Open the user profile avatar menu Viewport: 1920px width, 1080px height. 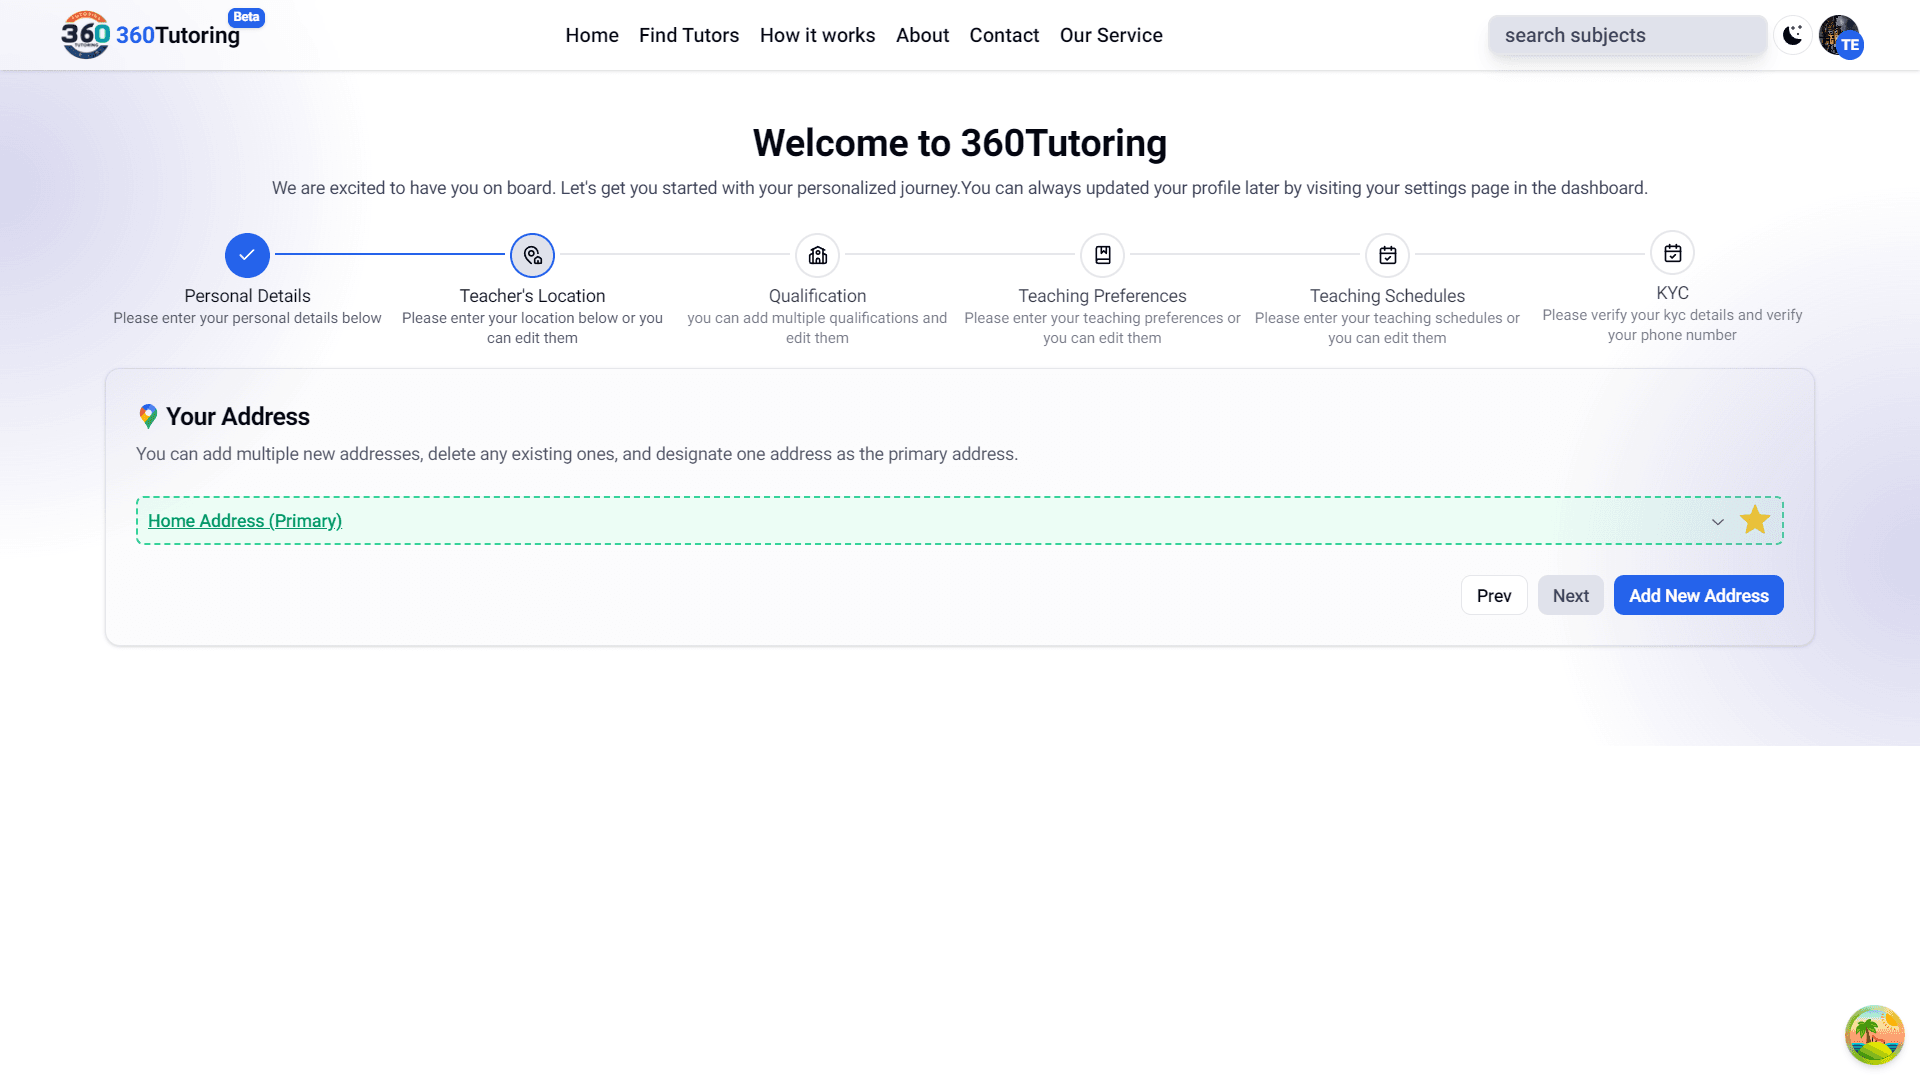click(x=1840, y=36)
